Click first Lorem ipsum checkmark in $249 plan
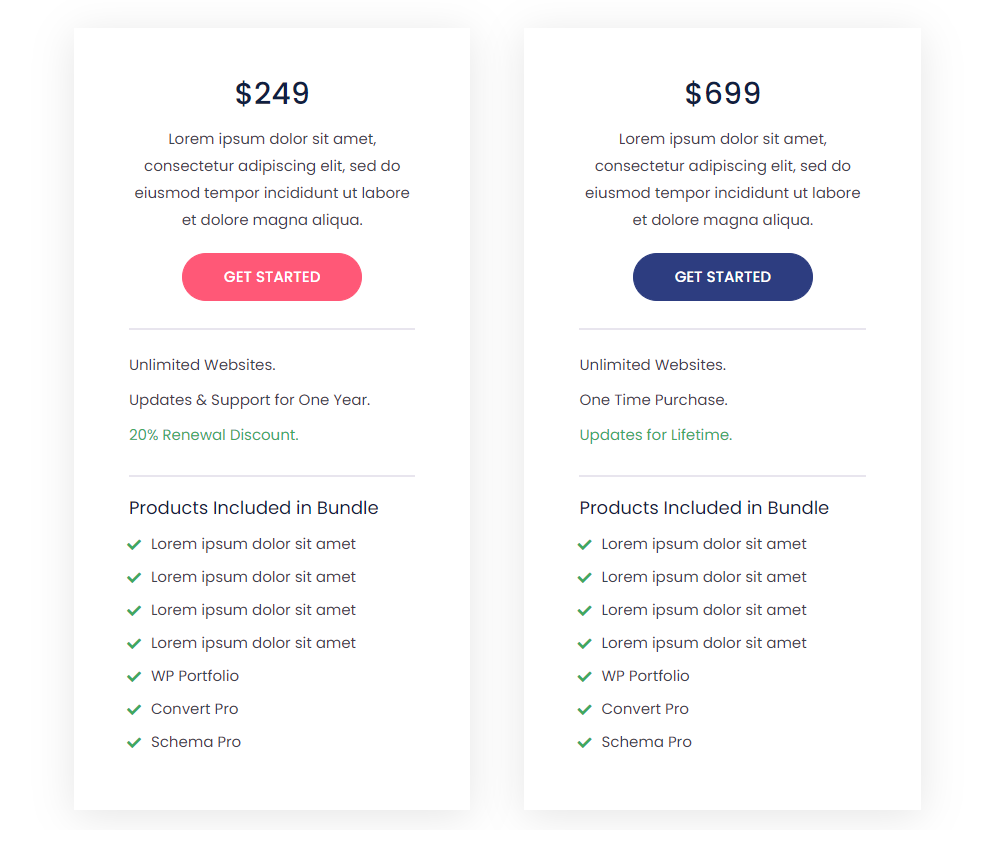The width and height of the screenshot is (993, 848). (134, 545)
